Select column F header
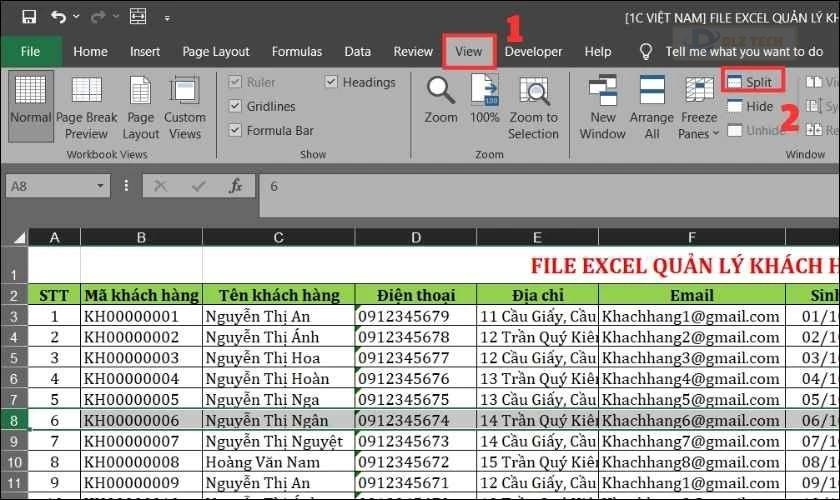 point(692,237)
